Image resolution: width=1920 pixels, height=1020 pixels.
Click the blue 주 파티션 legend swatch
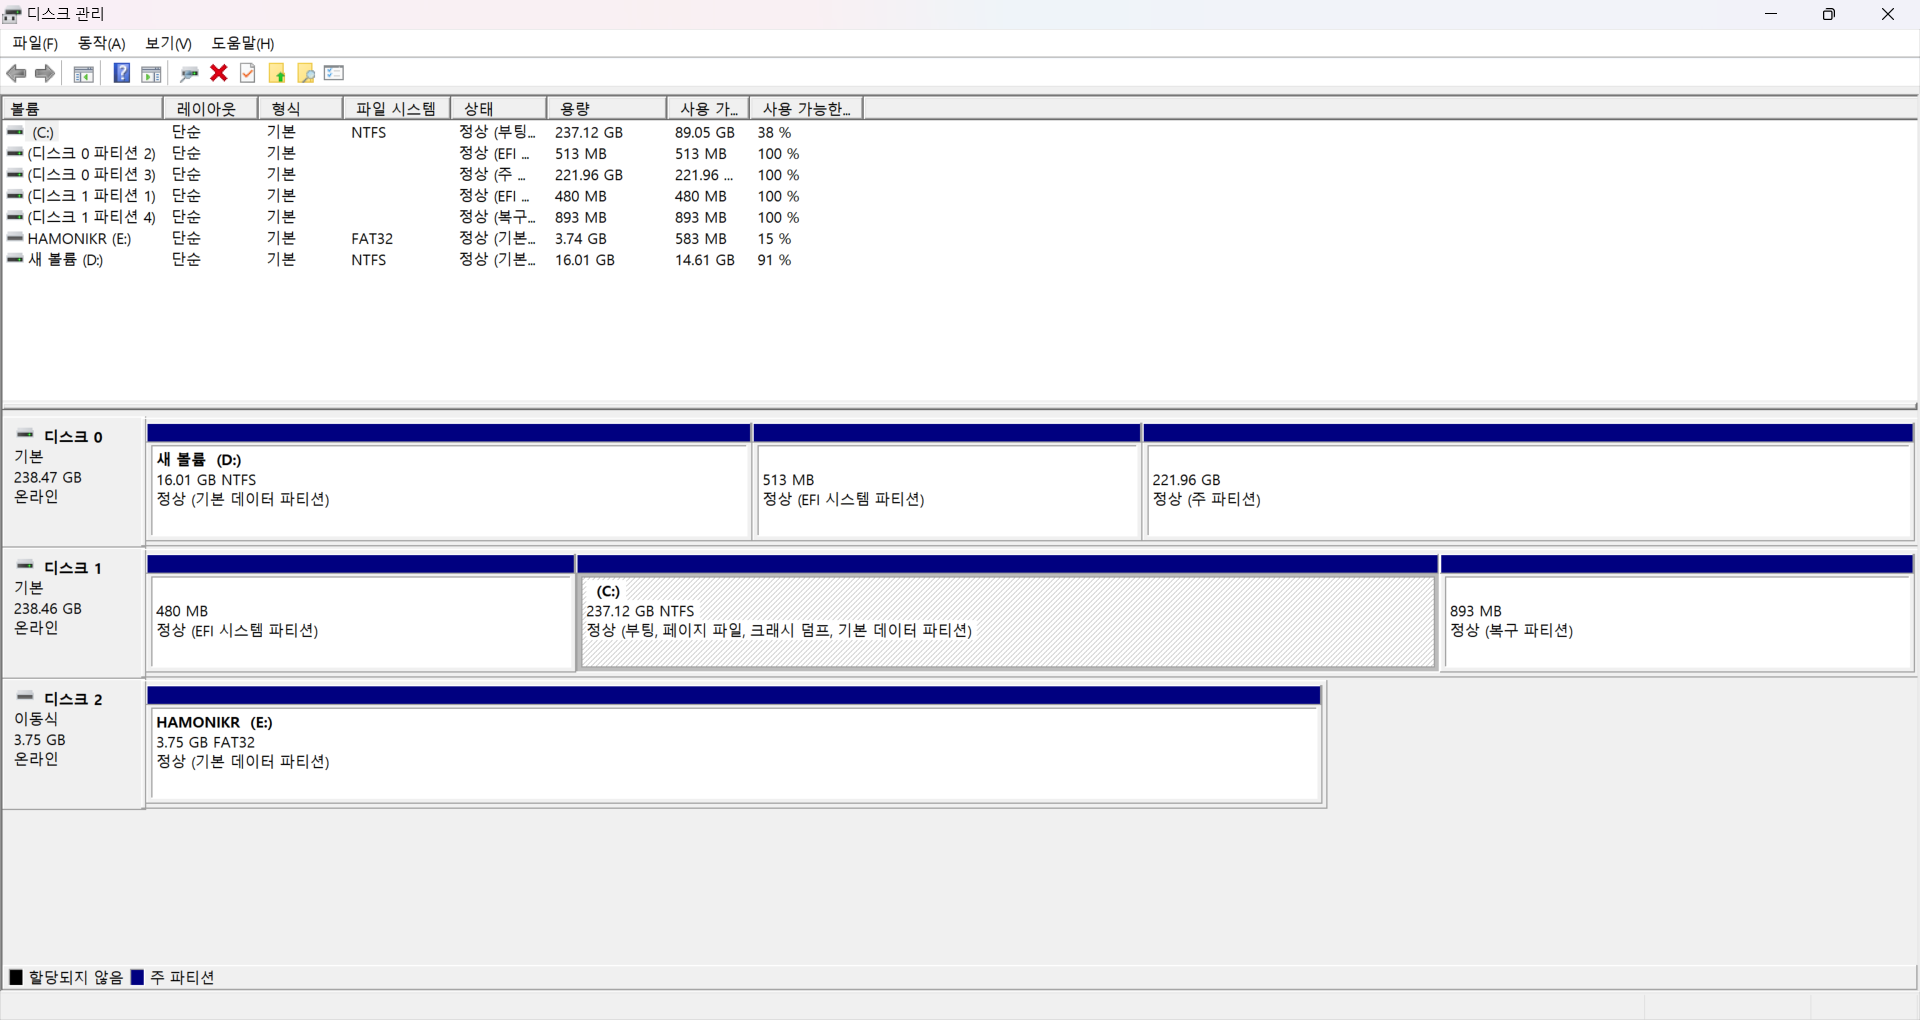click(x=138, y=977)
